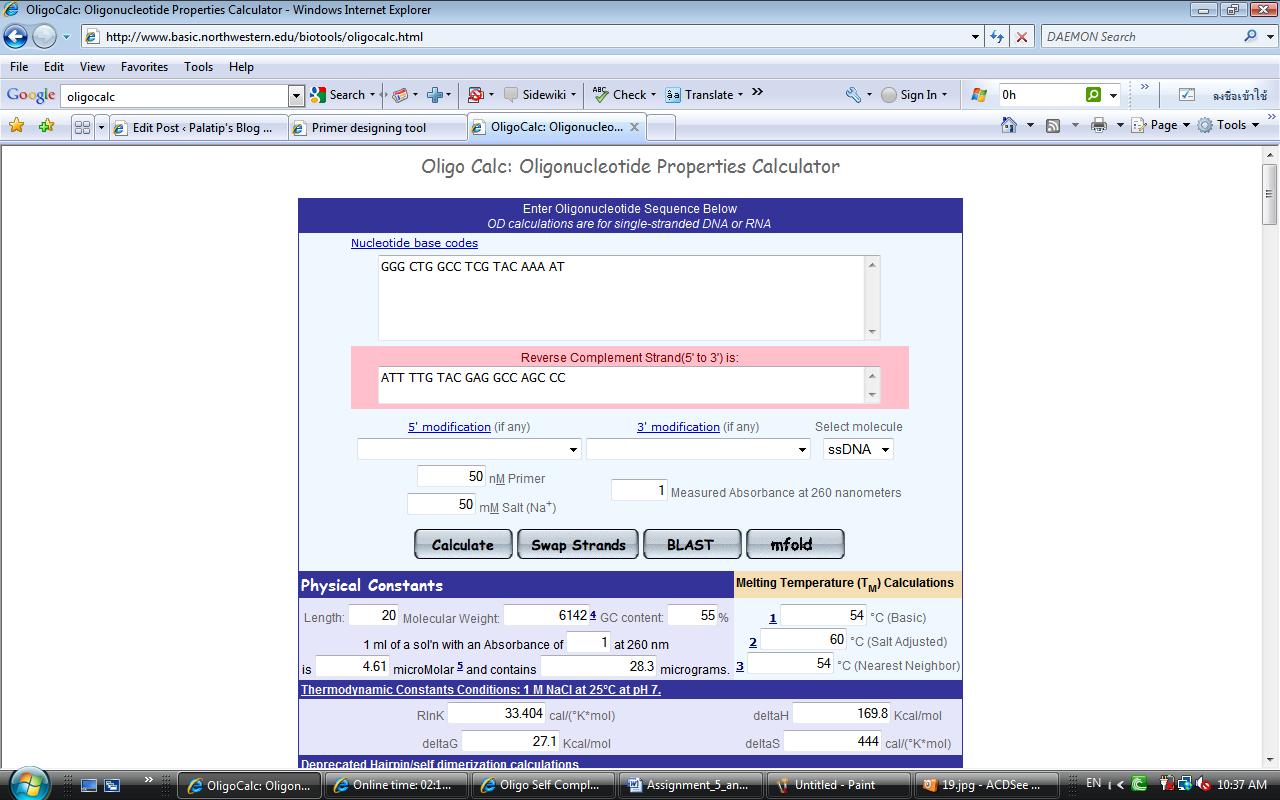This screenshot has height=800, width=1280.
Task: Refresh the page with the refresh icon
Action: pos(997,37)
